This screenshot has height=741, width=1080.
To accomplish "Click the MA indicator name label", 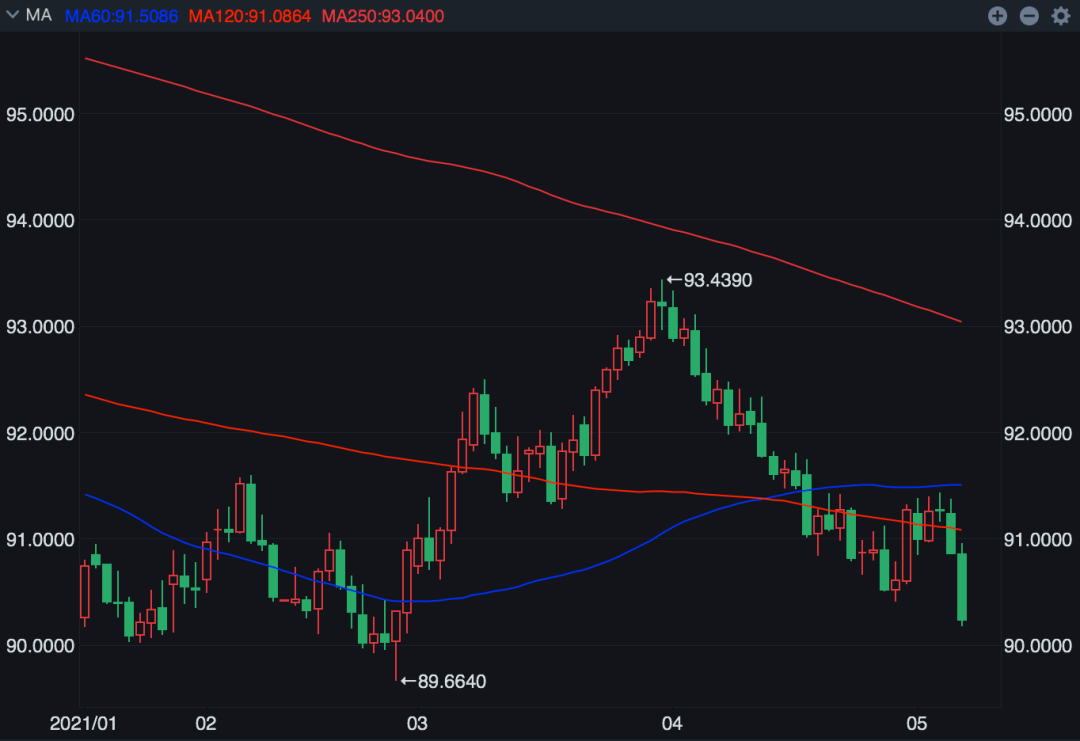I will [39, 15].
